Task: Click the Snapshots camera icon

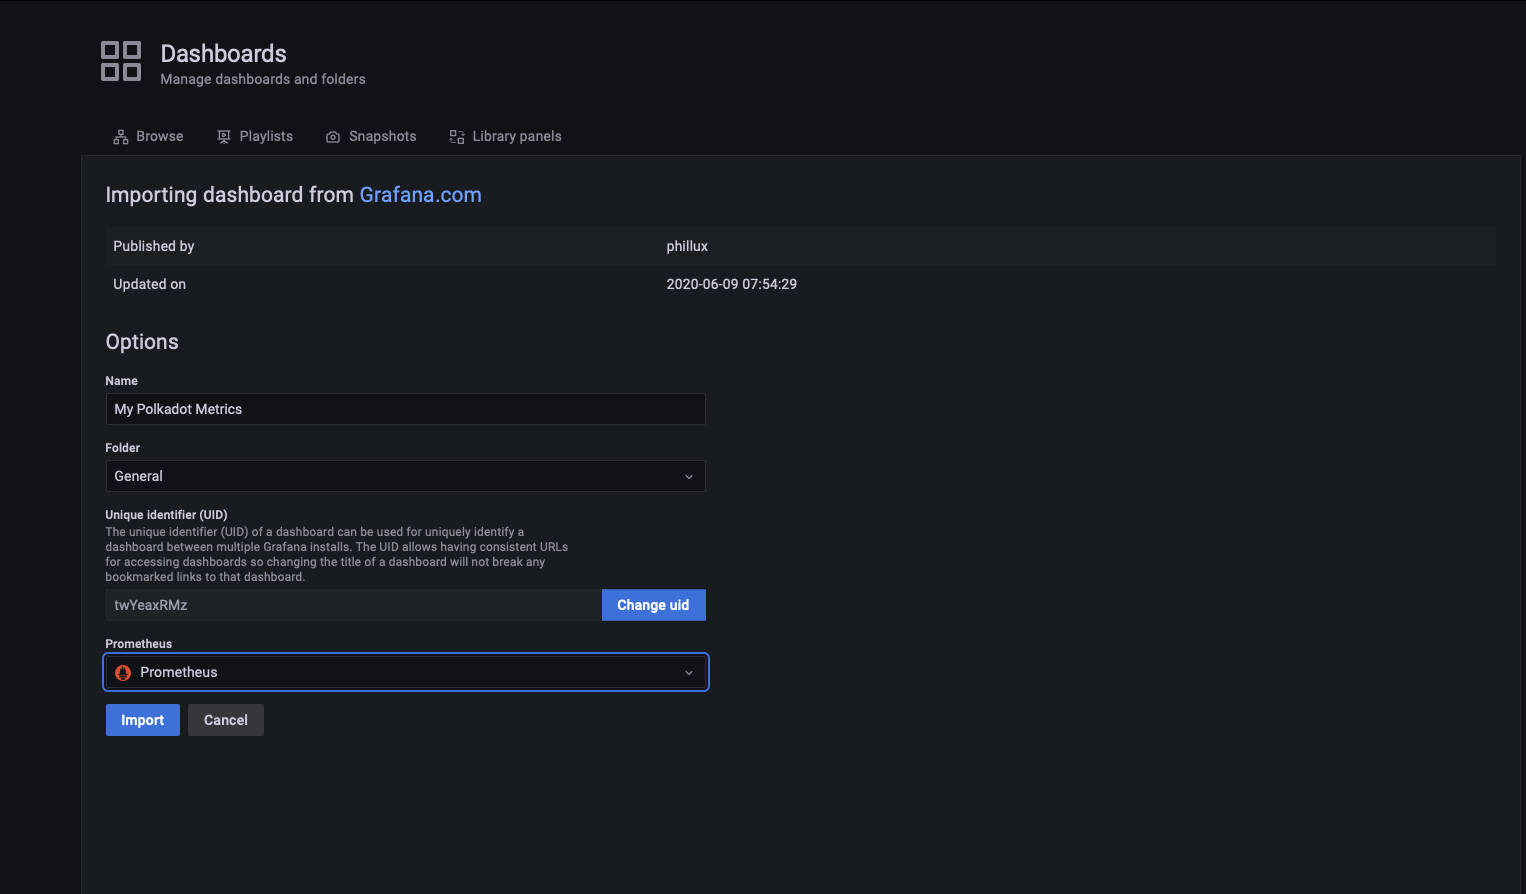Action: click(333, 137)
